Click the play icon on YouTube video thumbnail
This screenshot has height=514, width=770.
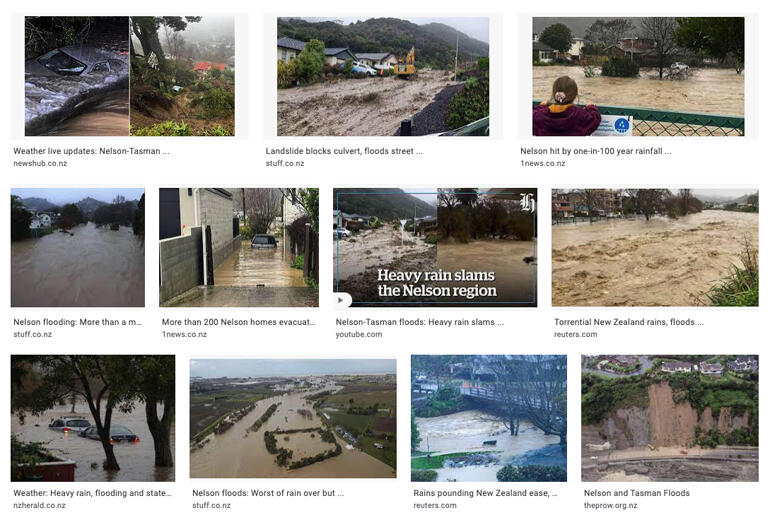pyautogui.click(x=341, y=300)
